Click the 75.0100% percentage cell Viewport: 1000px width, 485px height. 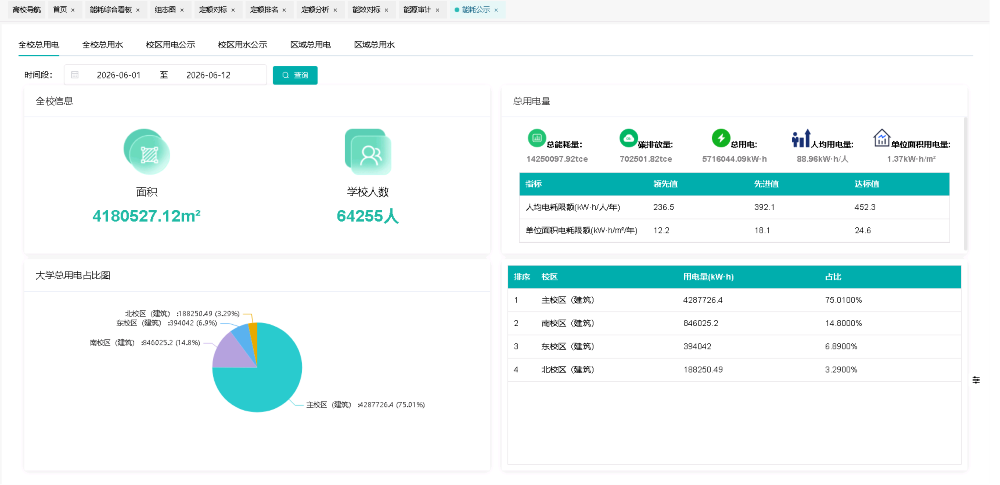[843, 300]
